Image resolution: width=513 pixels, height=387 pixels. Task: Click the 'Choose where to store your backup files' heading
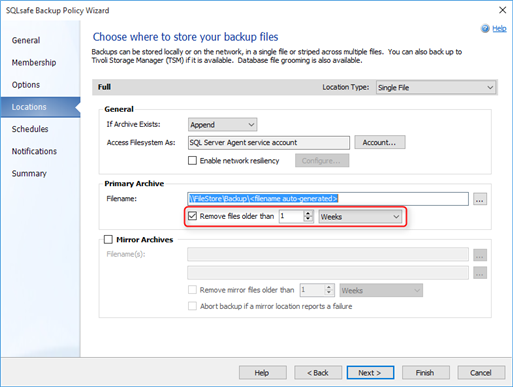(x=185, y=37)
